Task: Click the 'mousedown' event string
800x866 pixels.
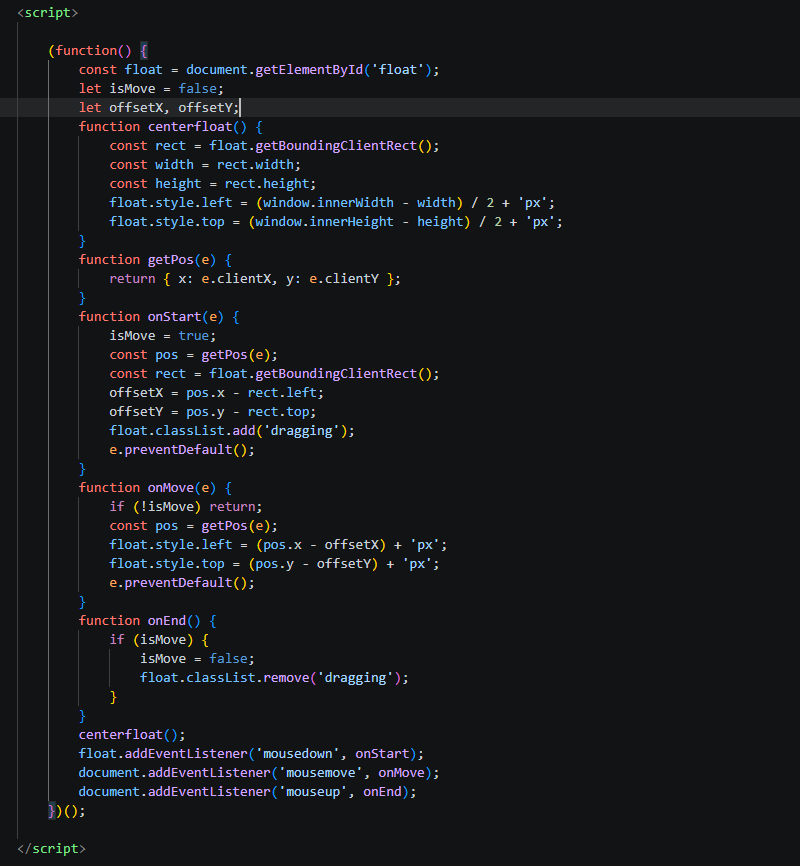Action: click(297, 754)
